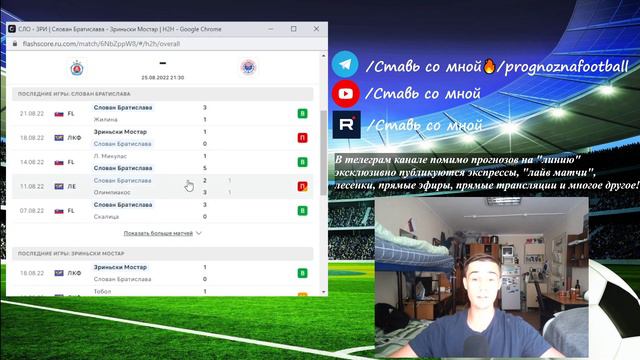Click 'ЛЕ' competition label
The height and width of the screenshot is (360, 640).
[x=71, y=187]
